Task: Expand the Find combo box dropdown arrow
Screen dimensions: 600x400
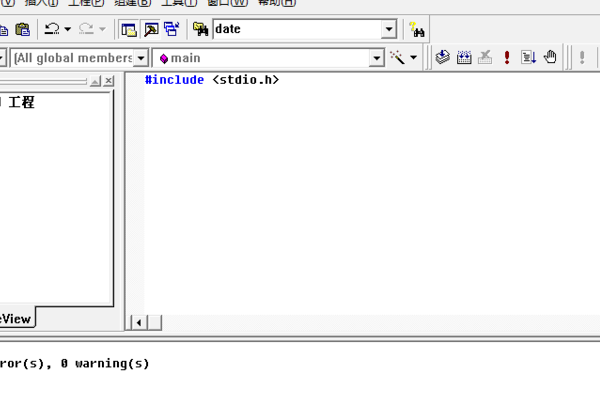Action: [389, 29]
